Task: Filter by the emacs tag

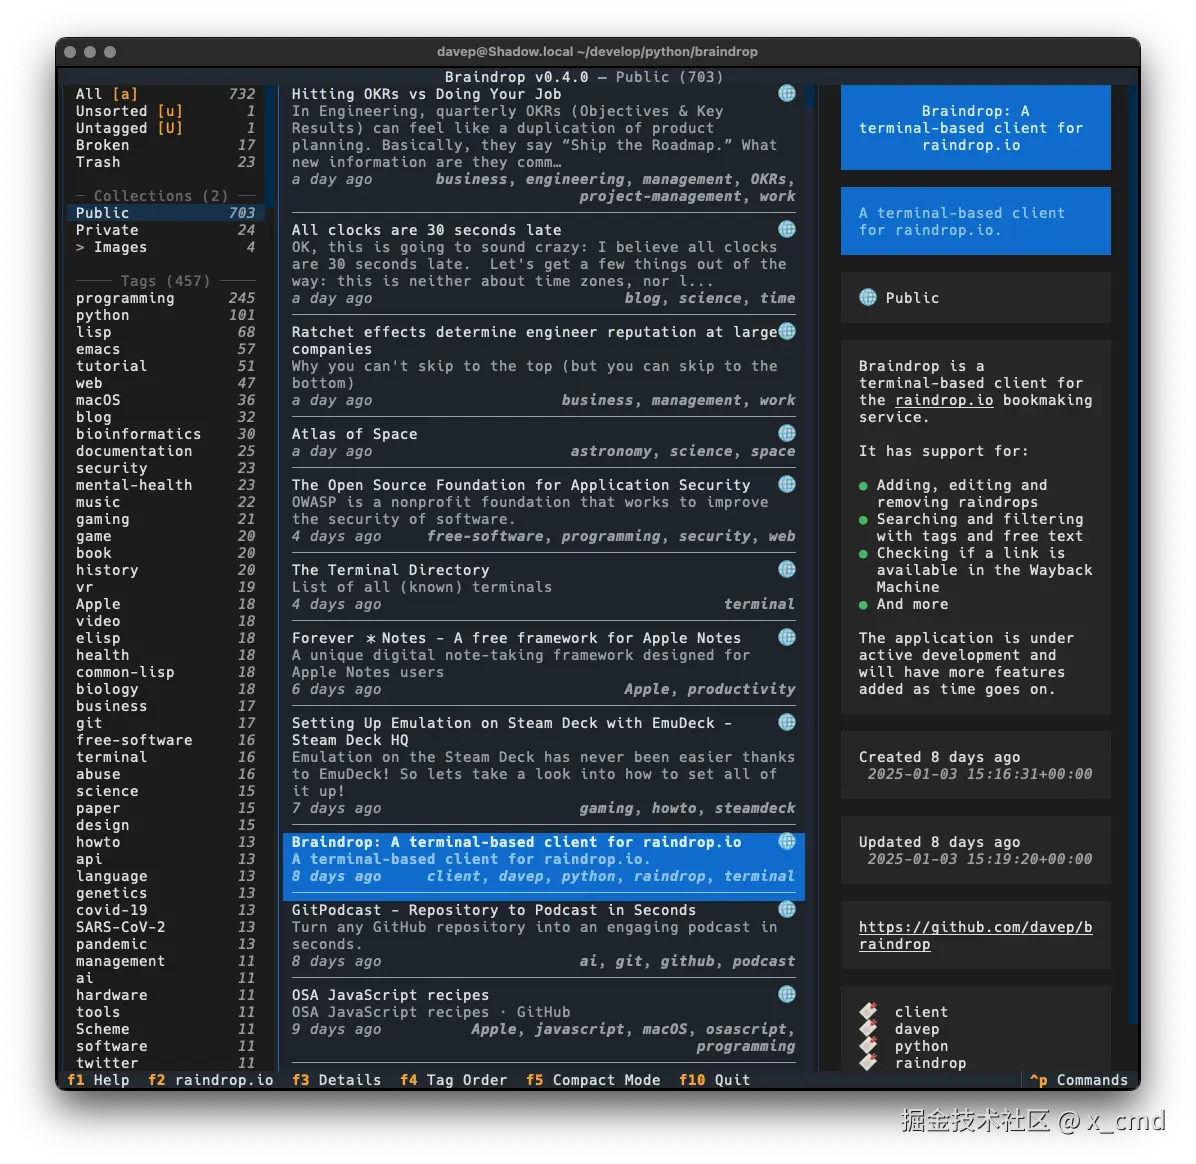Action: click(x=166, y=349)
